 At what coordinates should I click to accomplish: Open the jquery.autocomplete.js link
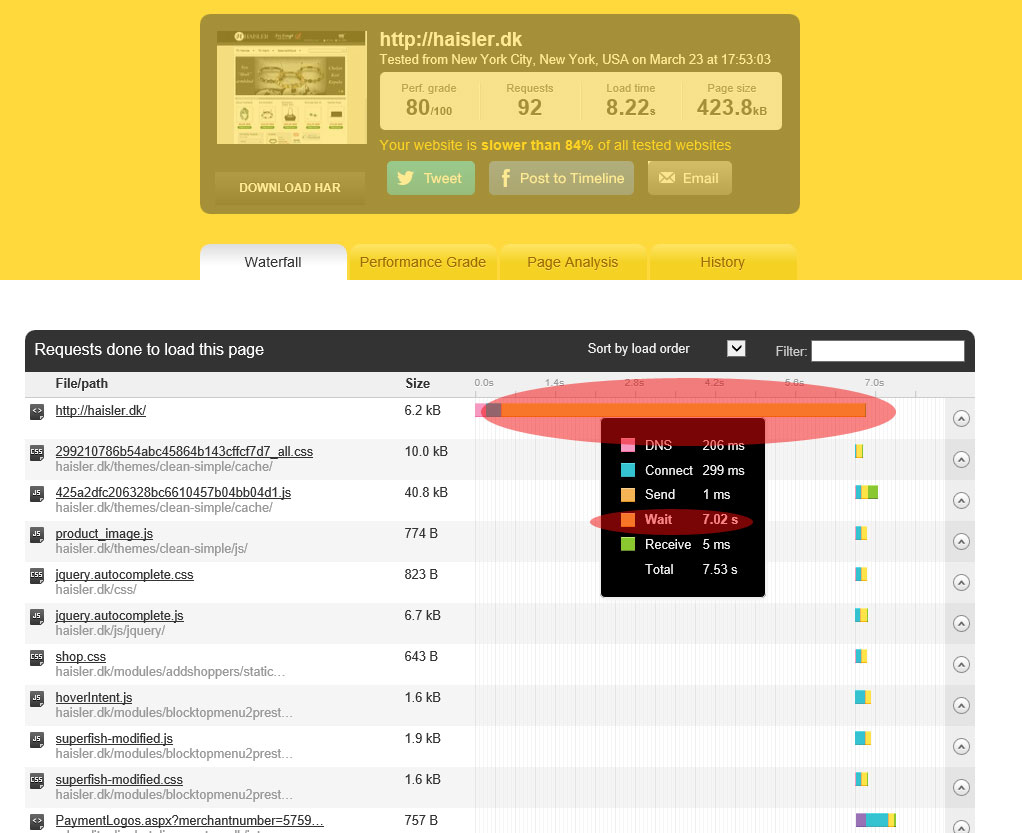click(x=119, y=616)
